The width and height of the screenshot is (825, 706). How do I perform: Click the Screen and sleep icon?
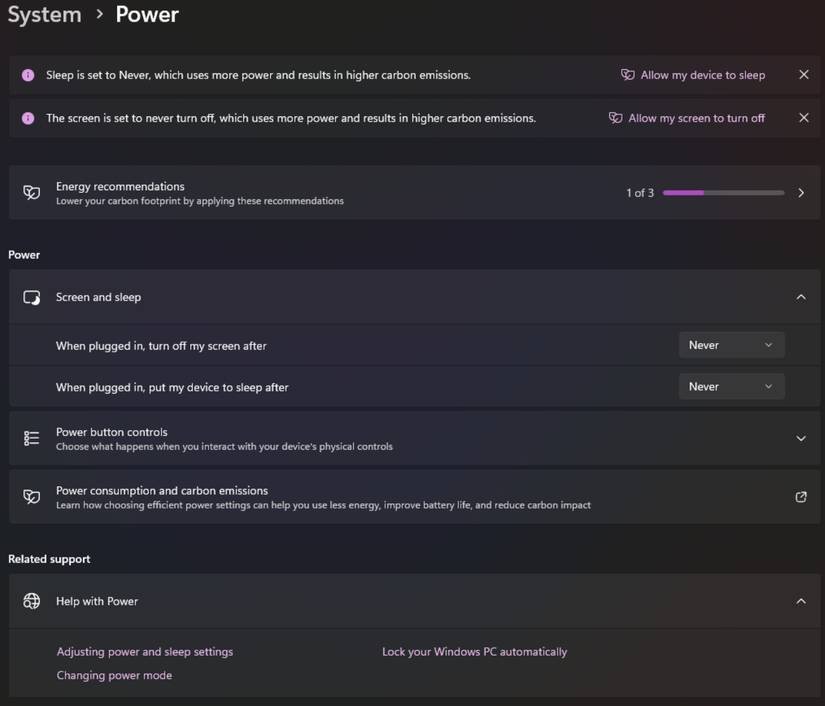click(32, 297)
